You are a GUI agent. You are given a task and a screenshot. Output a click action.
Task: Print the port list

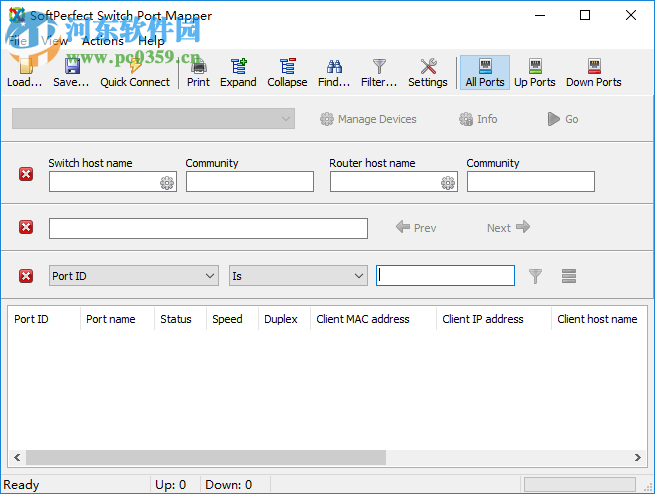tap(198, 73)
